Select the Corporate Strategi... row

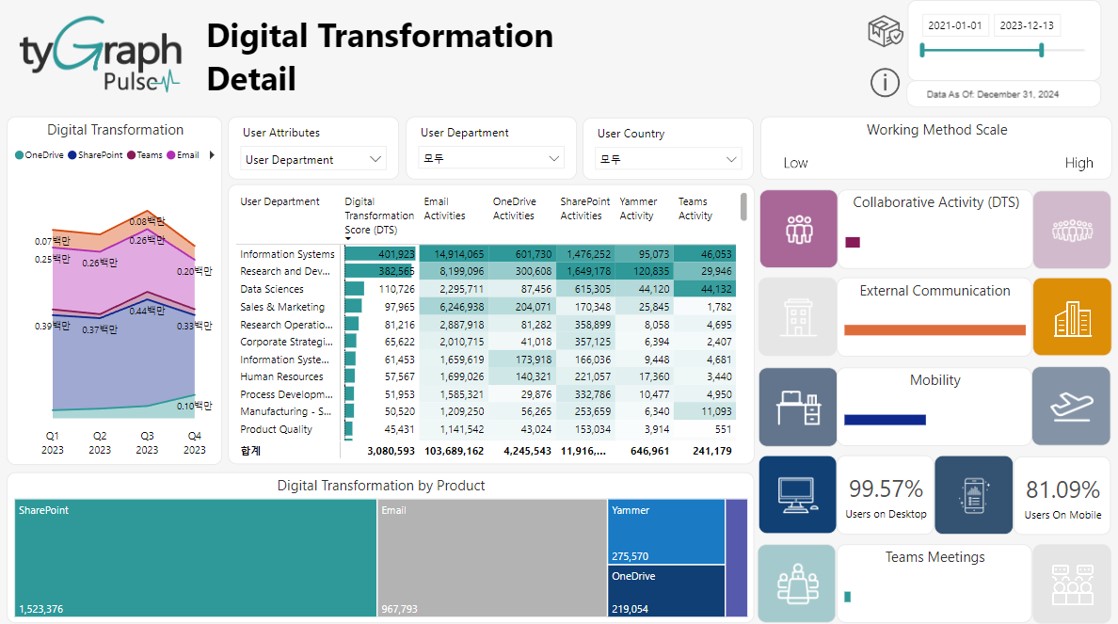[x=486, y=342]
